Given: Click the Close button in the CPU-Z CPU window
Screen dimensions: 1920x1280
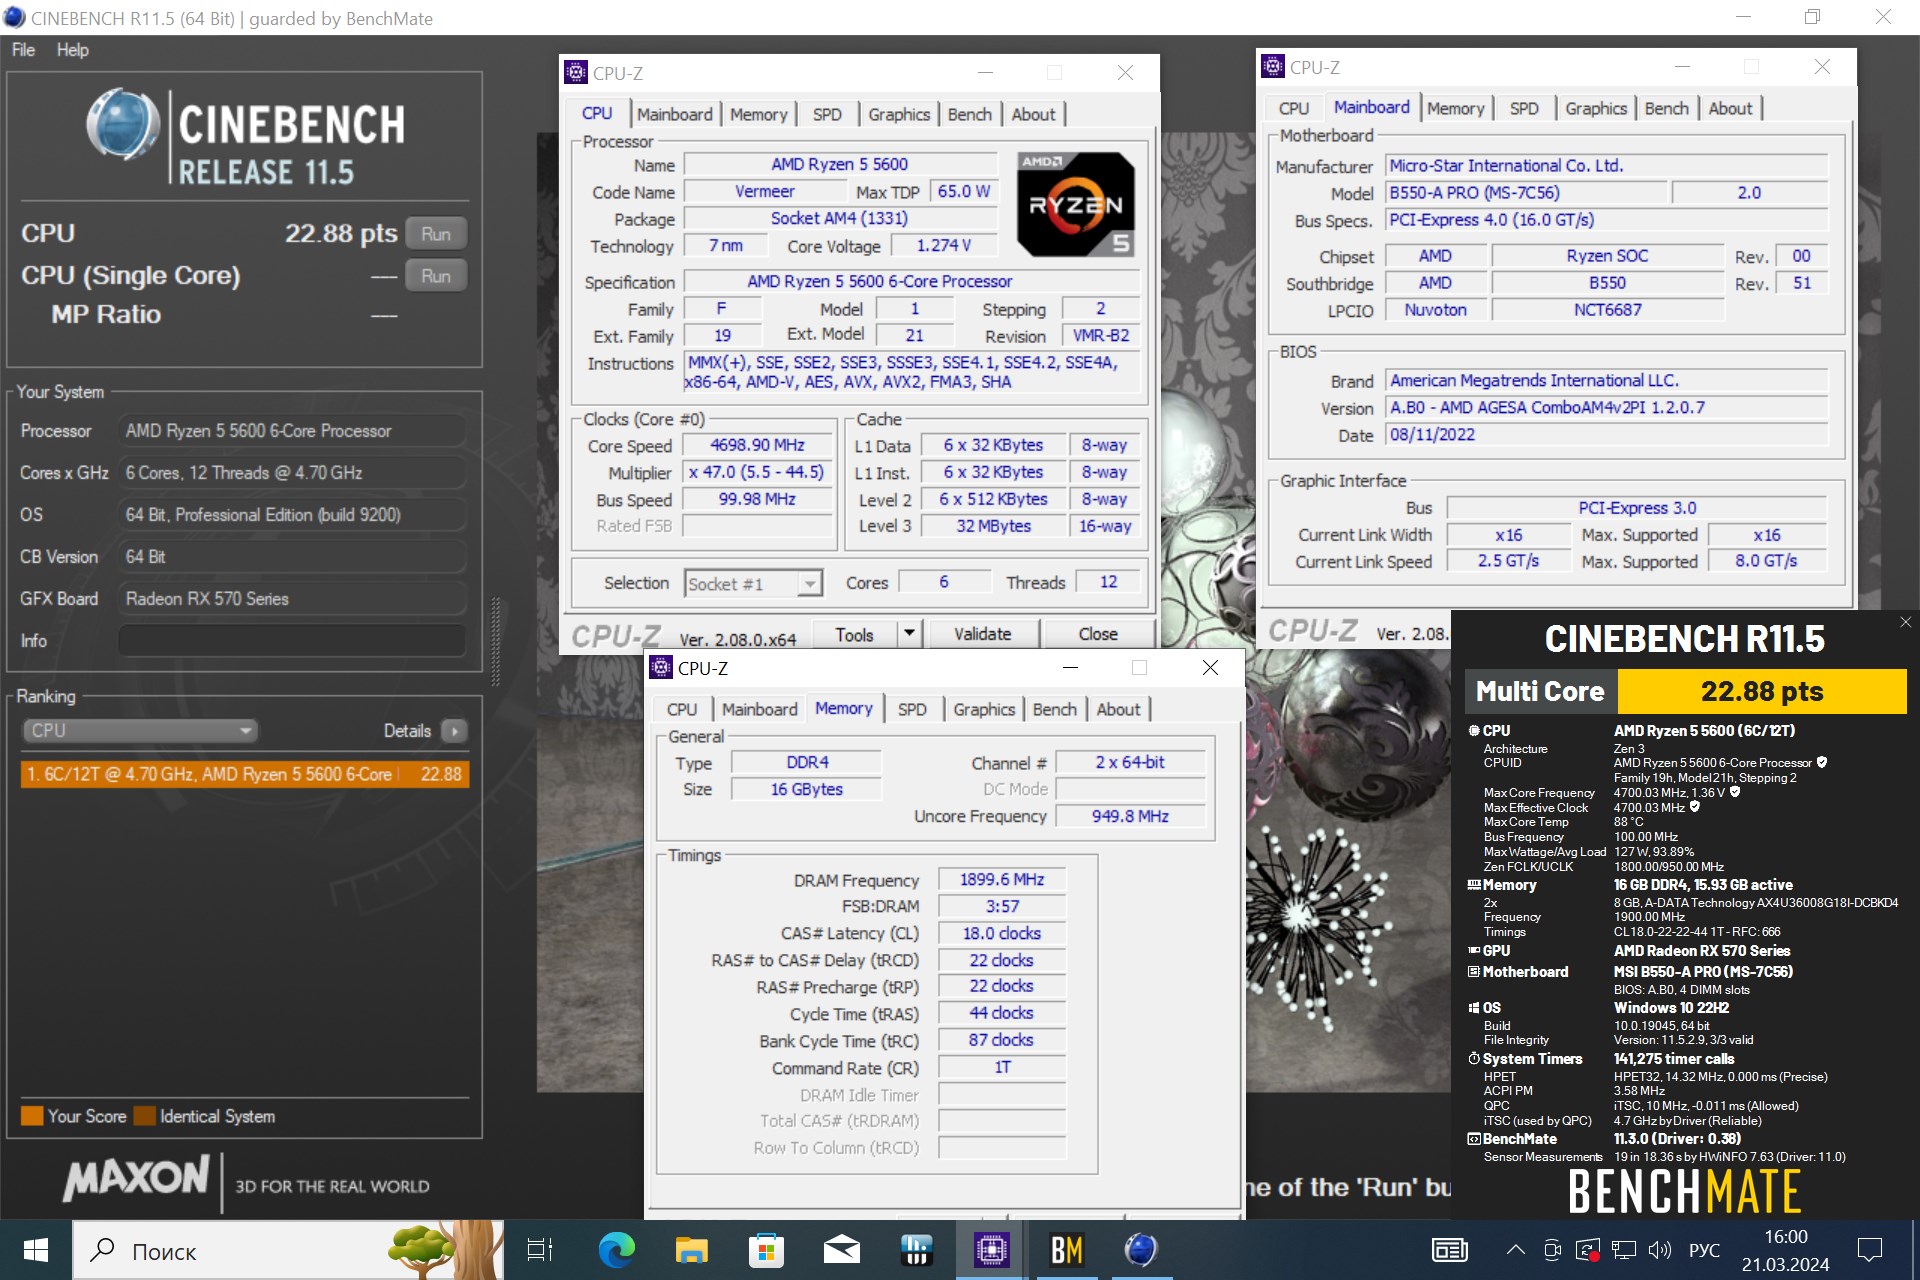Looking at the screenshot, I should [1098, 634].
